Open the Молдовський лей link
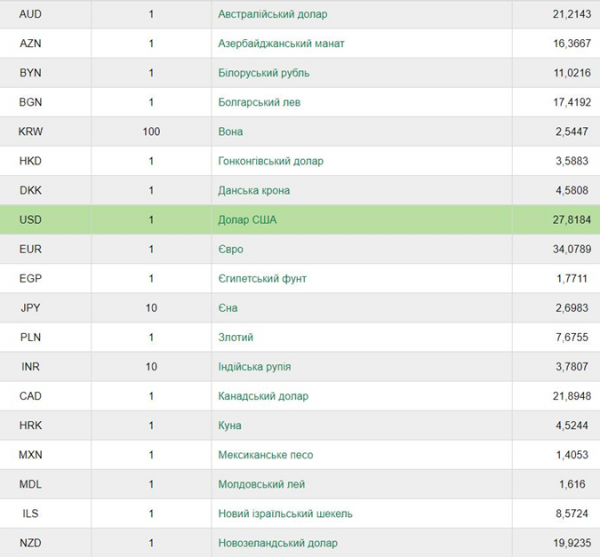 261,484
